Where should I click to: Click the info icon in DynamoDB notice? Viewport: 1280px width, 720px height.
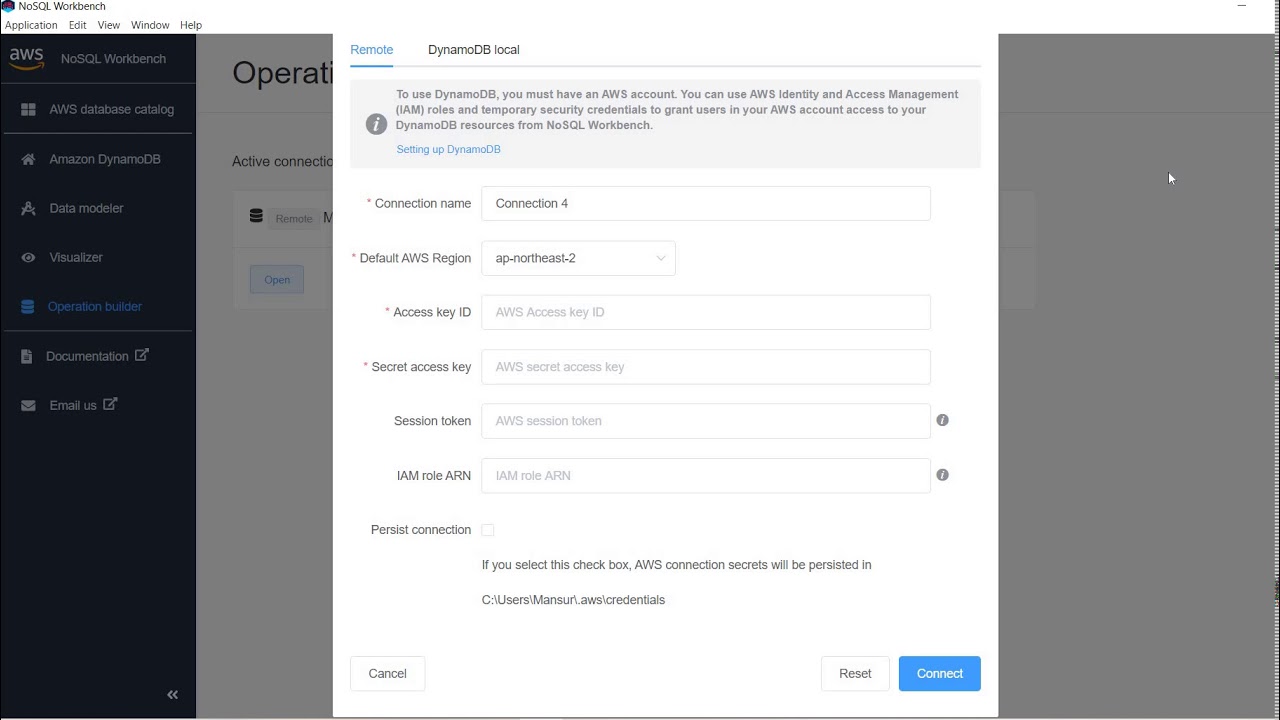(x=376, y=124)
